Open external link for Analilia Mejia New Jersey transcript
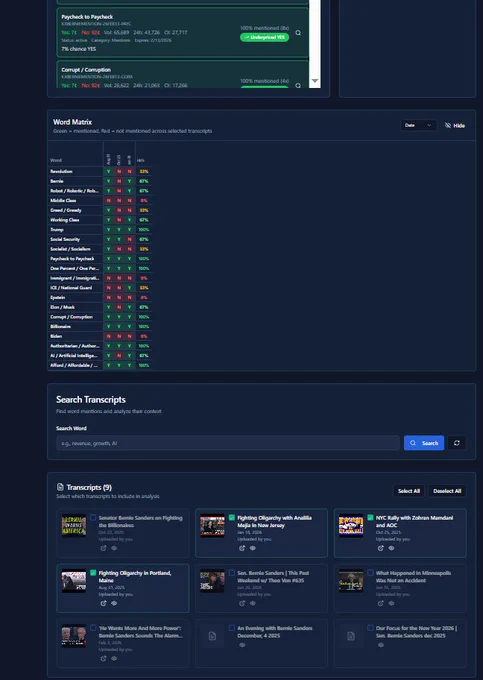Viewport: 483px width, 680px height. click(x=242, y=548)
